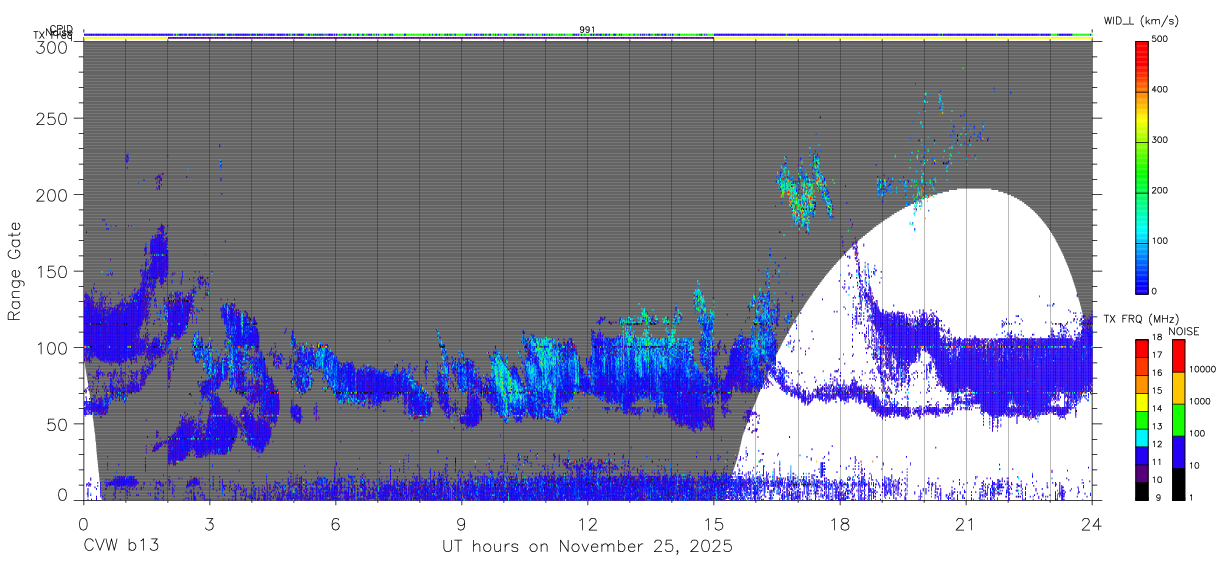
Task: Click the 21 hour tick on the UT axis
Action: tap(965, 523)
